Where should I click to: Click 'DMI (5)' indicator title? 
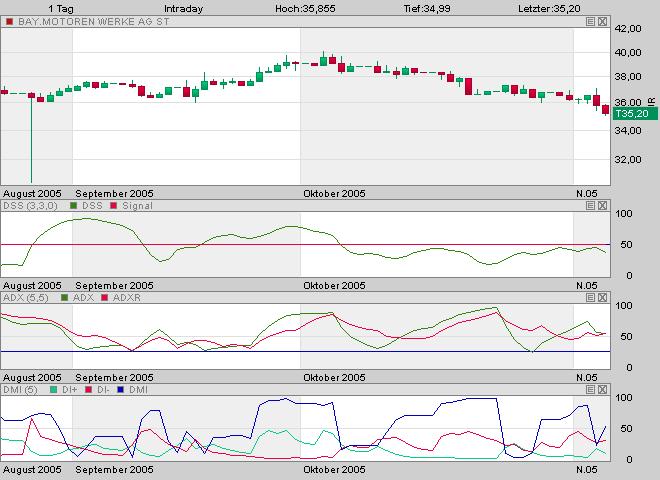pos(20,389)
